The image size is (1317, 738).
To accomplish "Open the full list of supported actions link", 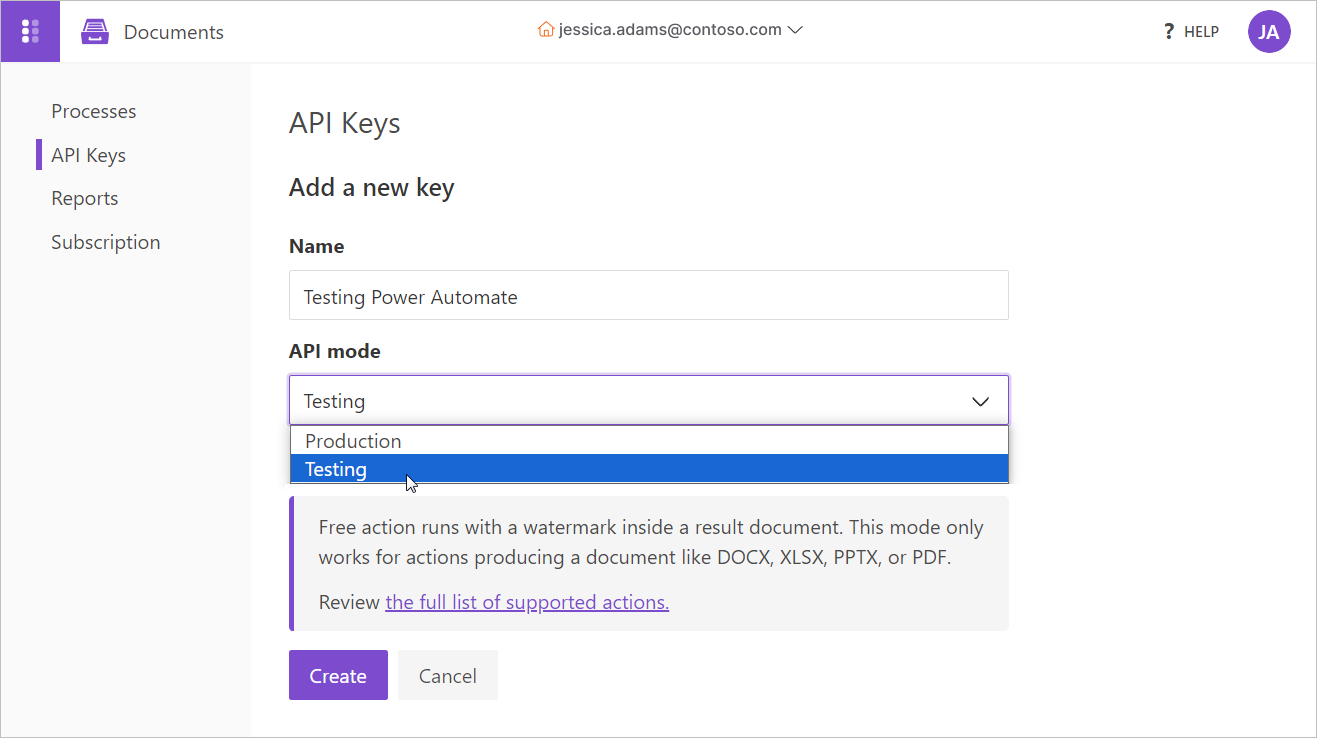I will coord(527,602).
